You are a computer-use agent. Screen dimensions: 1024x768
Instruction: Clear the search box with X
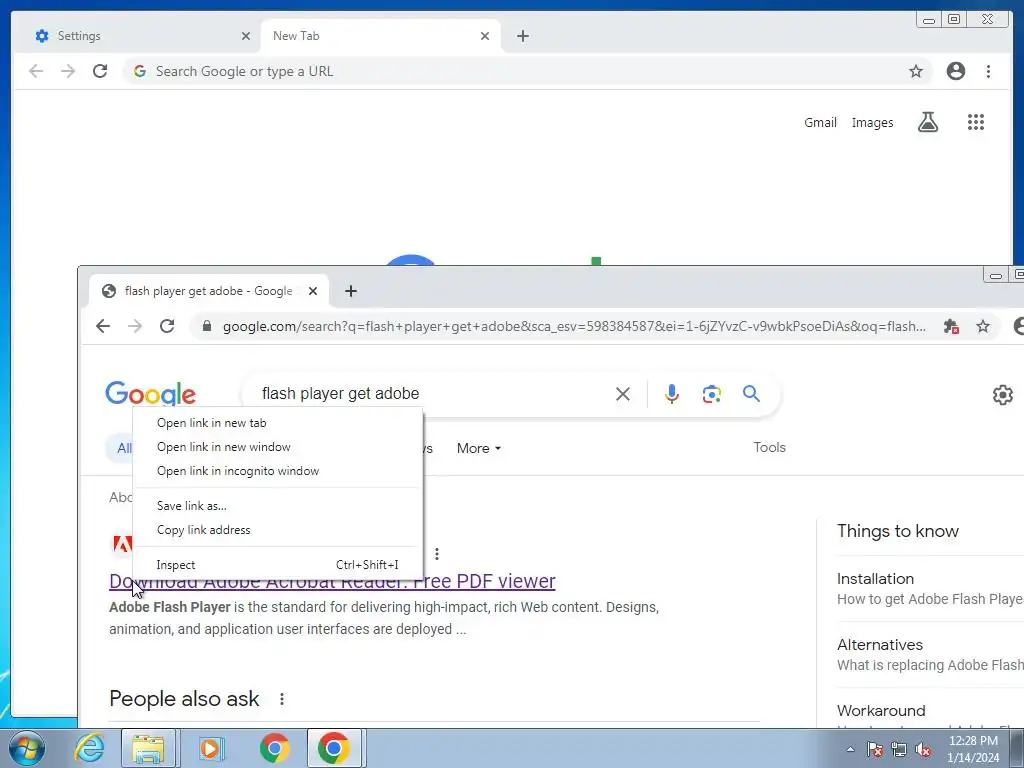(623, 394)
